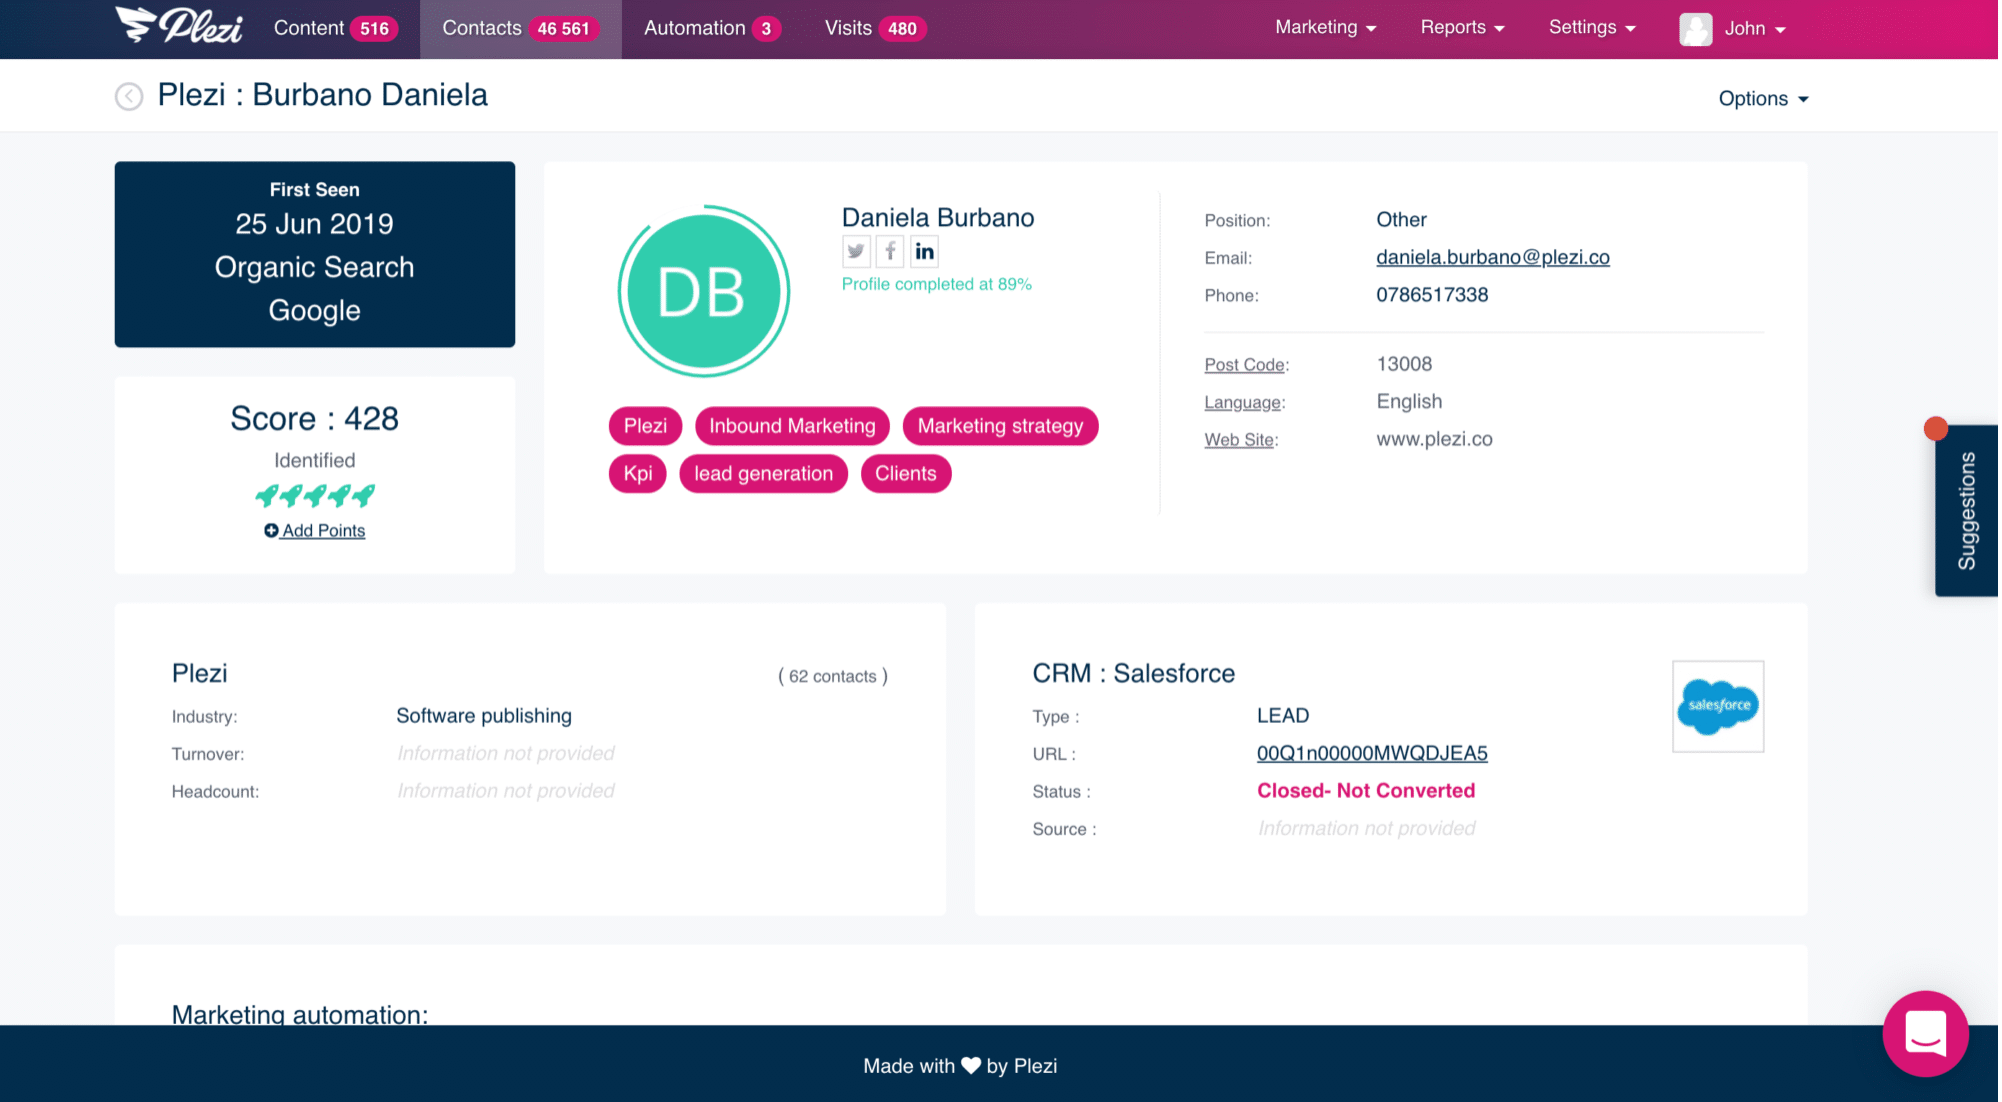Image resolution: width=2002 pixels, height=1102 pixels.
Task: Click Profile completed at 89% text
Action: click(937, 284)
